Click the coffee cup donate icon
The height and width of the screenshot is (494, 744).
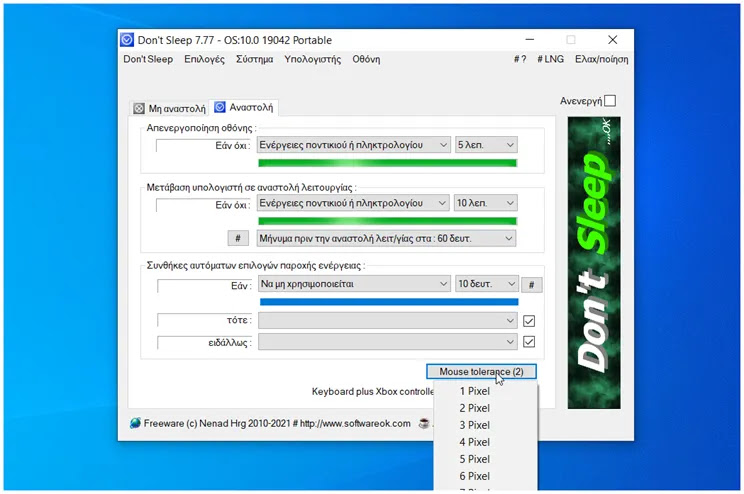(424, 423)
